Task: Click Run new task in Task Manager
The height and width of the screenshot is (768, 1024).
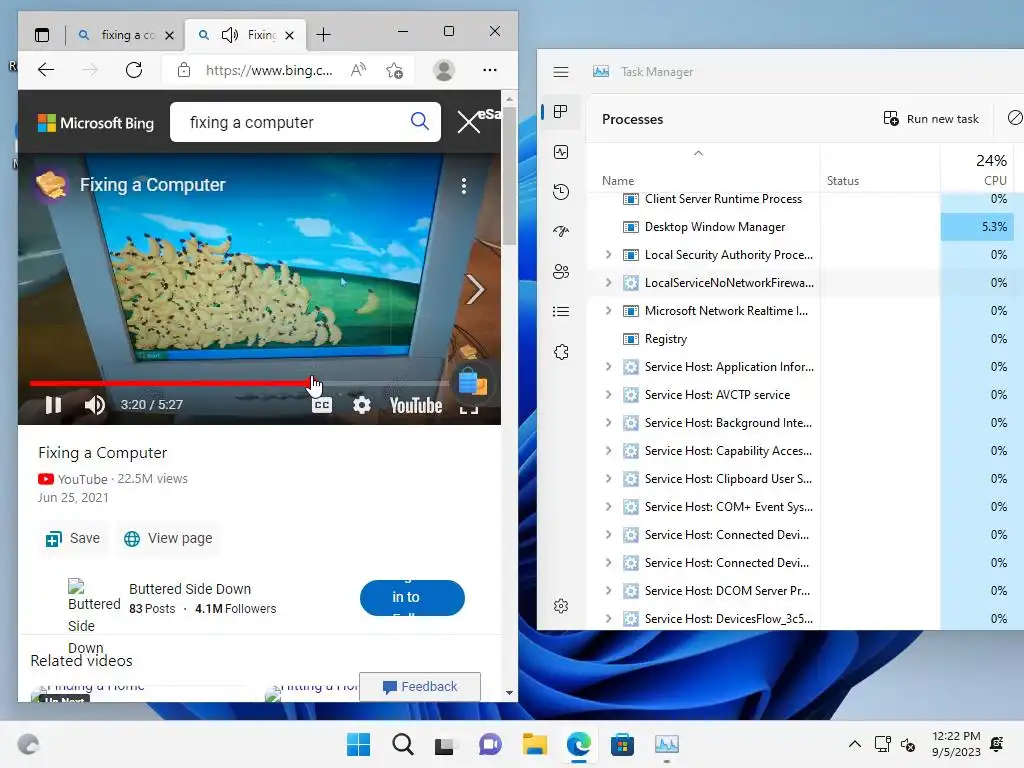Action: (x=931, y=119)
